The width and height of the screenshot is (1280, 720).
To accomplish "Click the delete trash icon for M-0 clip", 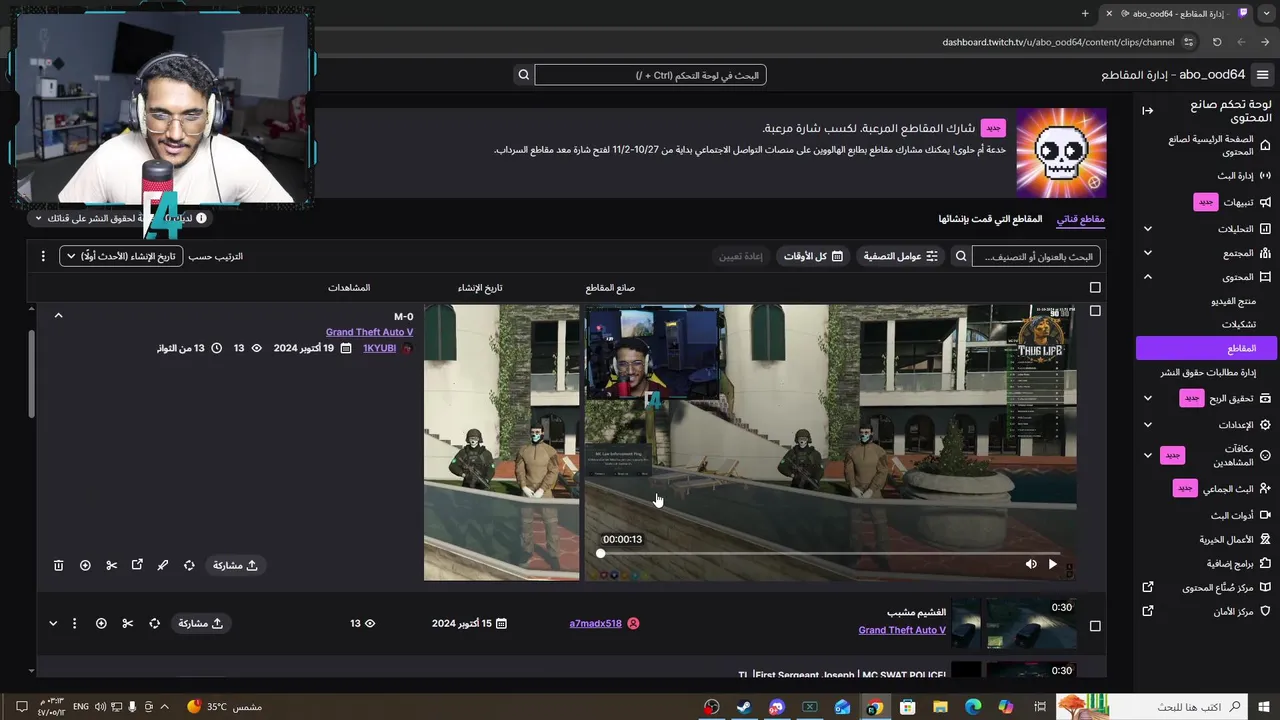I will (58, 565).
